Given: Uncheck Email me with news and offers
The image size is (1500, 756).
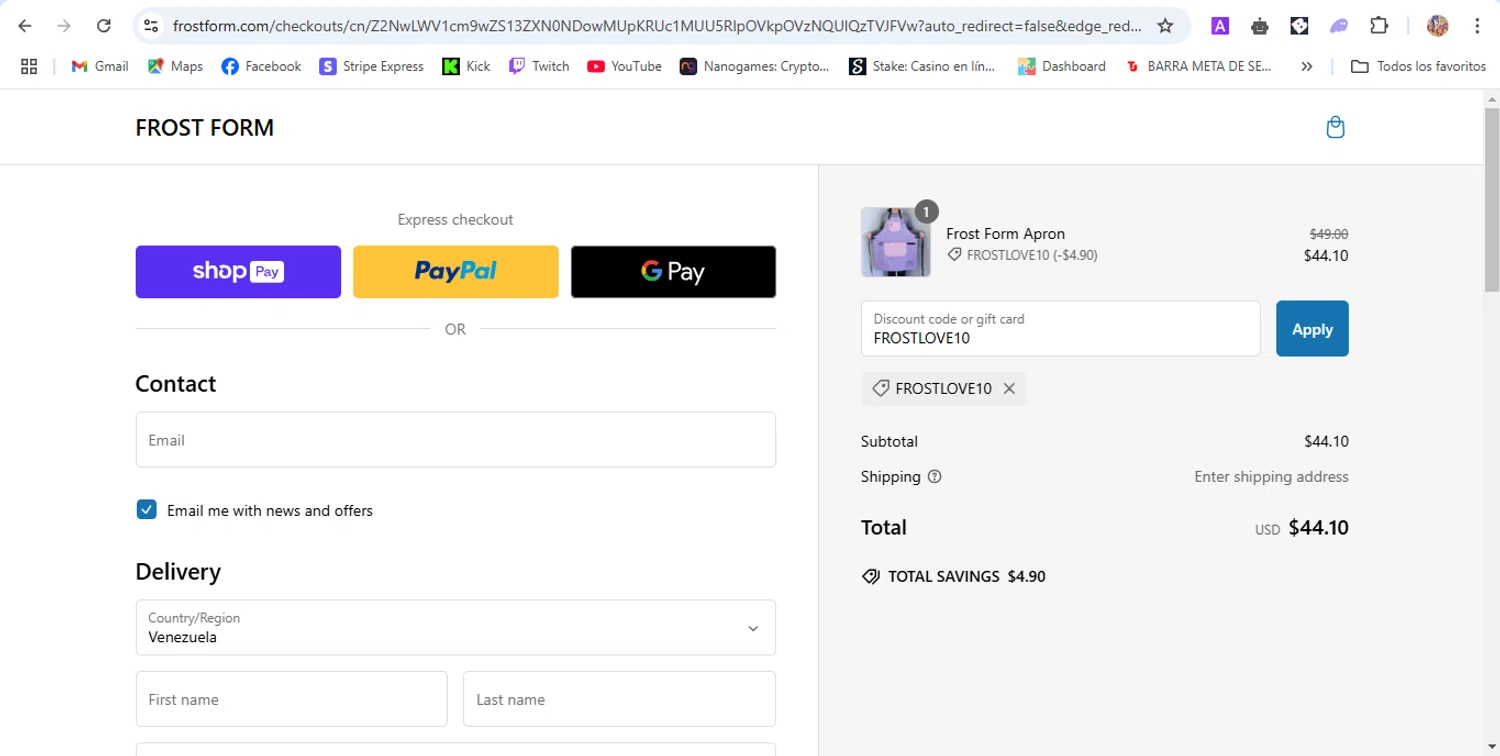Looking at the screenshot, I should (146, 510).
